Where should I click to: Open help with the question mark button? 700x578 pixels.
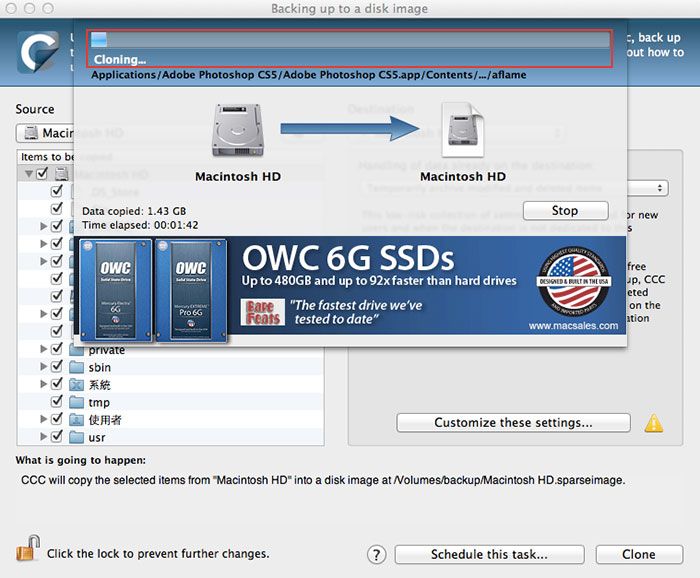376,555
